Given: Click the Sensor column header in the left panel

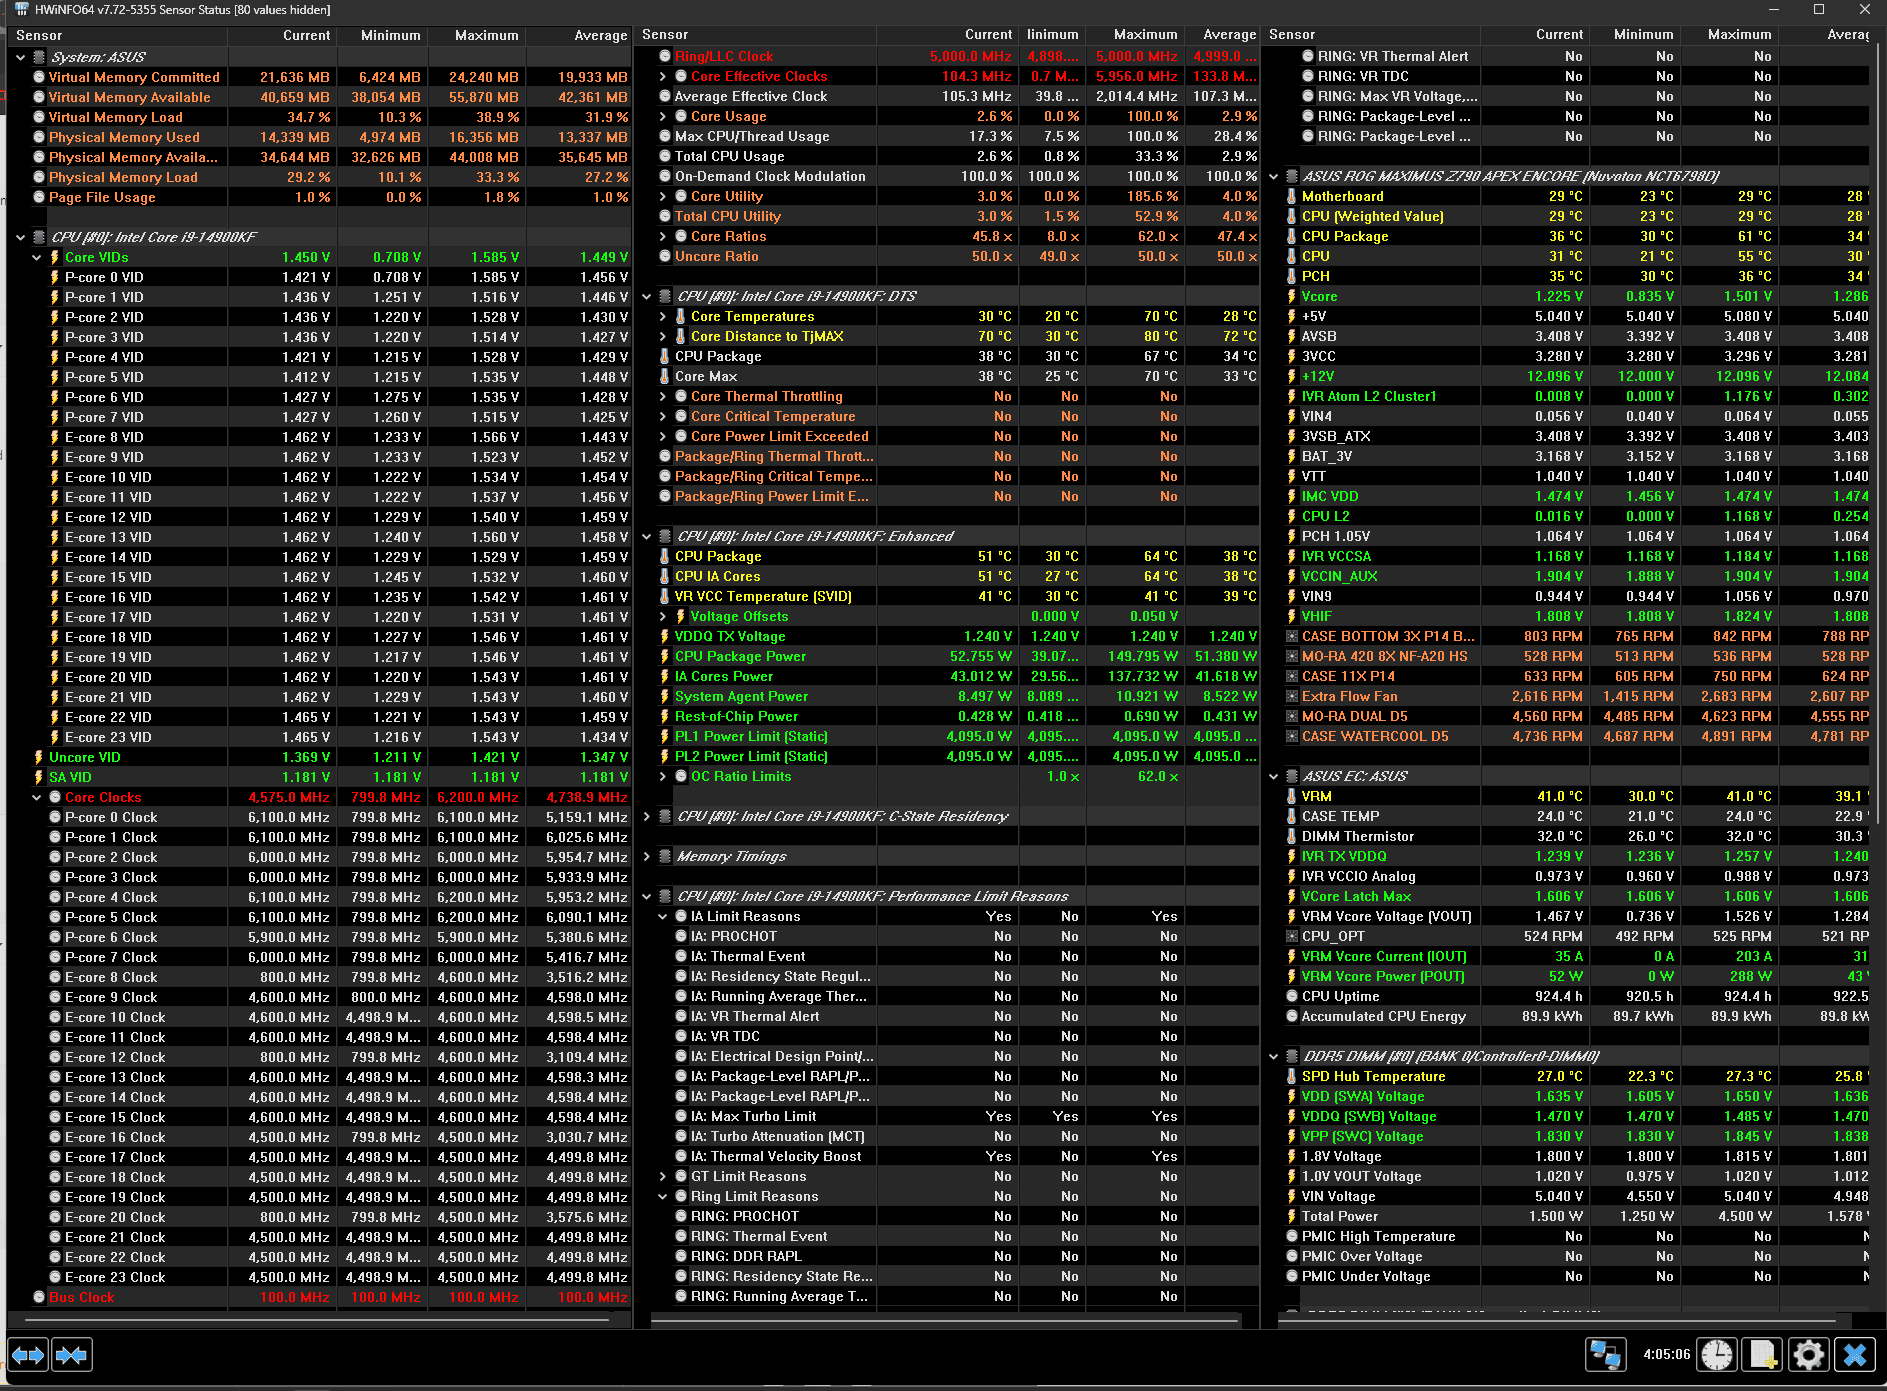Looking at the screenshot, I should point(118,35).
